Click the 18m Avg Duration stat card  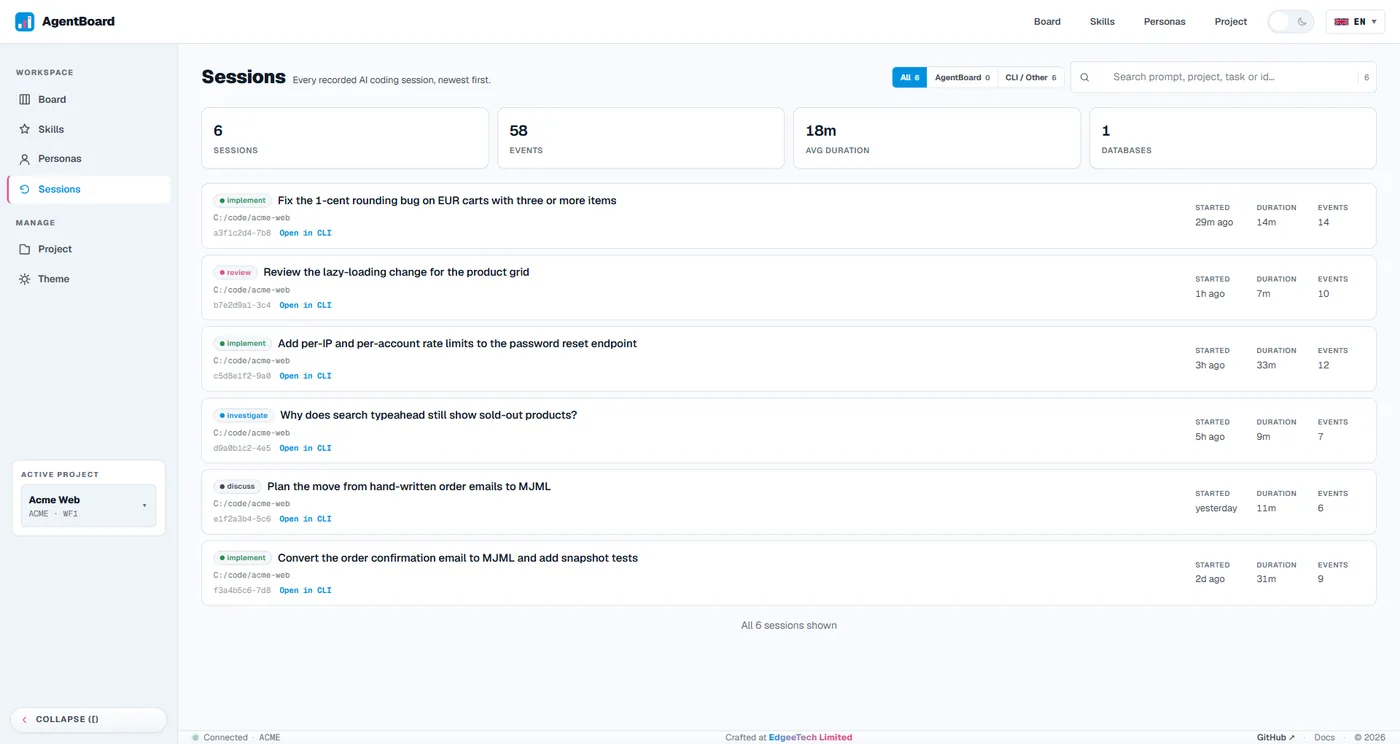[x=937, y=138]
